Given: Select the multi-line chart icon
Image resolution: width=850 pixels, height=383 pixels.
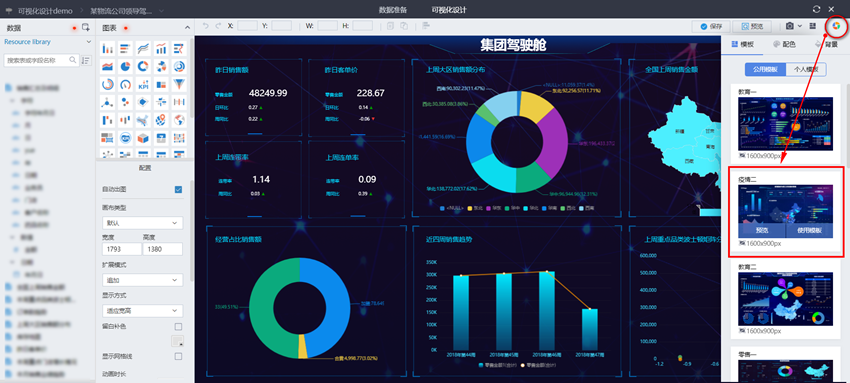Looking at the screenshot, I should [x=143, y=49].
